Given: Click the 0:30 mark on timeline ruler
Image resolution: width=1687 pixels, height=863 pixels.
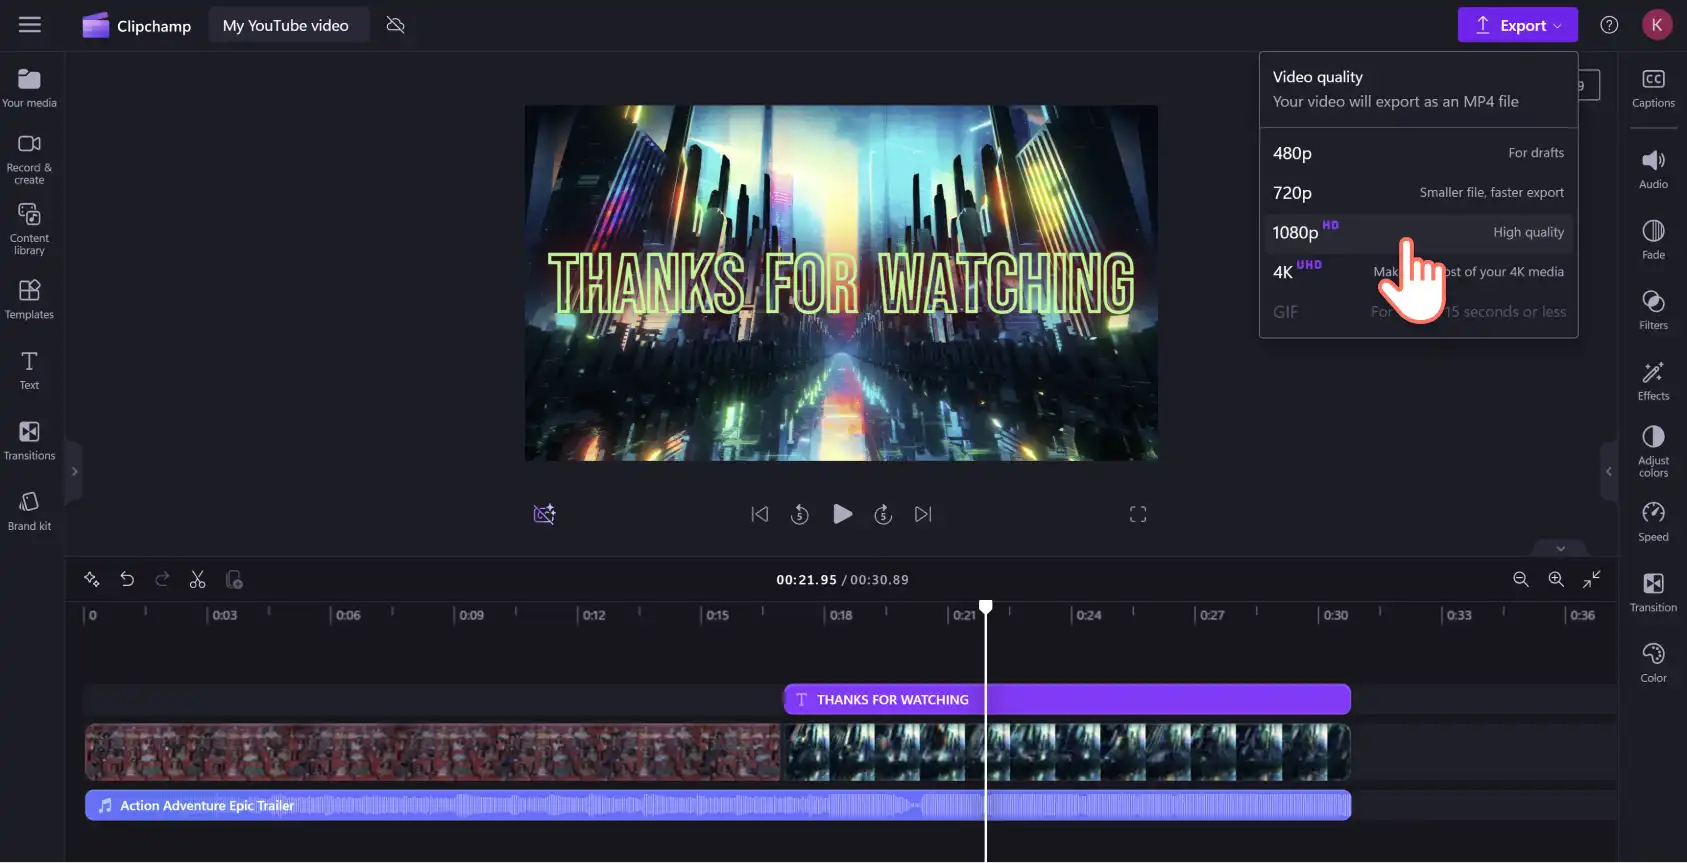Looking at the screenshot, I should [1335, 615].
